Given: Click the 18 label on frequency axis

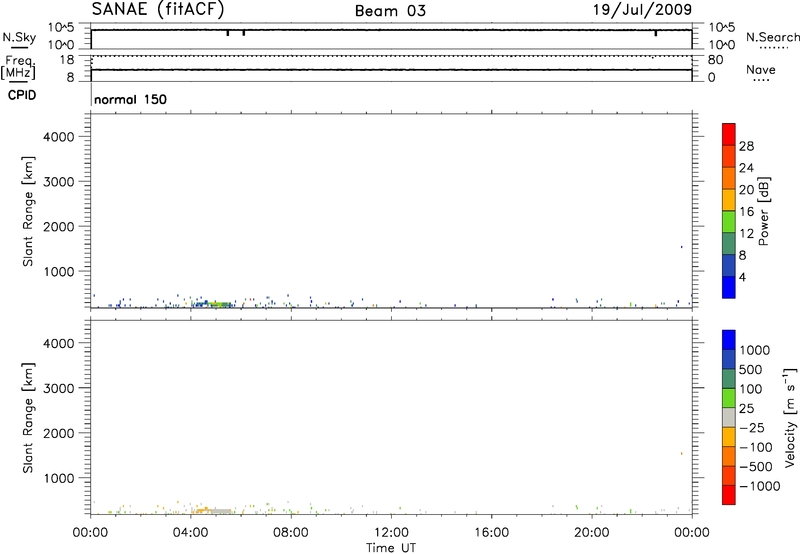Looking at the screenshot, I should pyautogui.click(x=67, y=60).
